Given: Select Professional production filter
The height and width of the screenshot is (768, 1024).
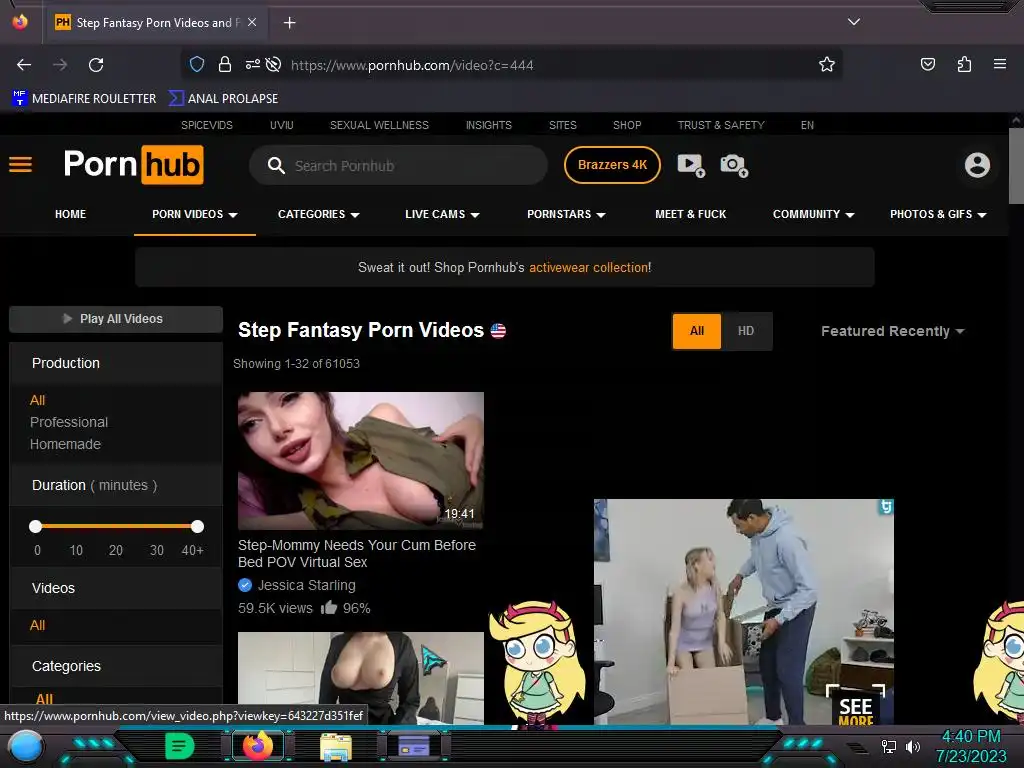Looking at the screenshot, I should 69,422.
